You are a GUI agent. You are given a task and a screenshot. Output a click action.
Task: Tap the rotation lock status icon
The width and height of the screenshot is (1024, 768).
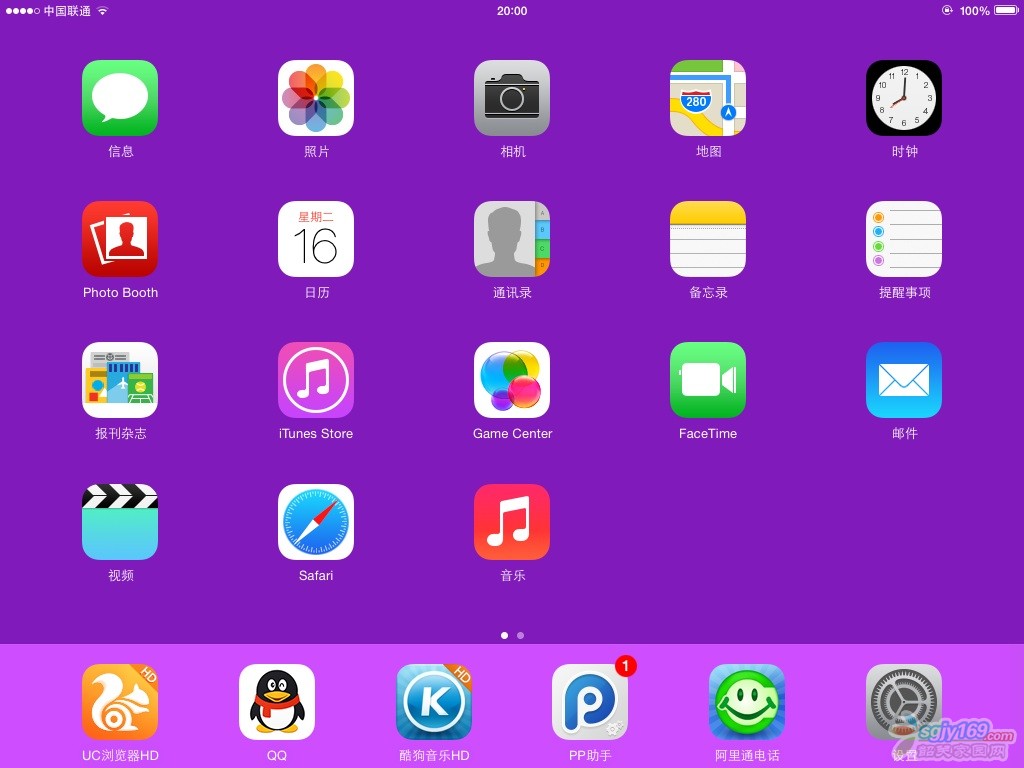(x=947, y=10)
